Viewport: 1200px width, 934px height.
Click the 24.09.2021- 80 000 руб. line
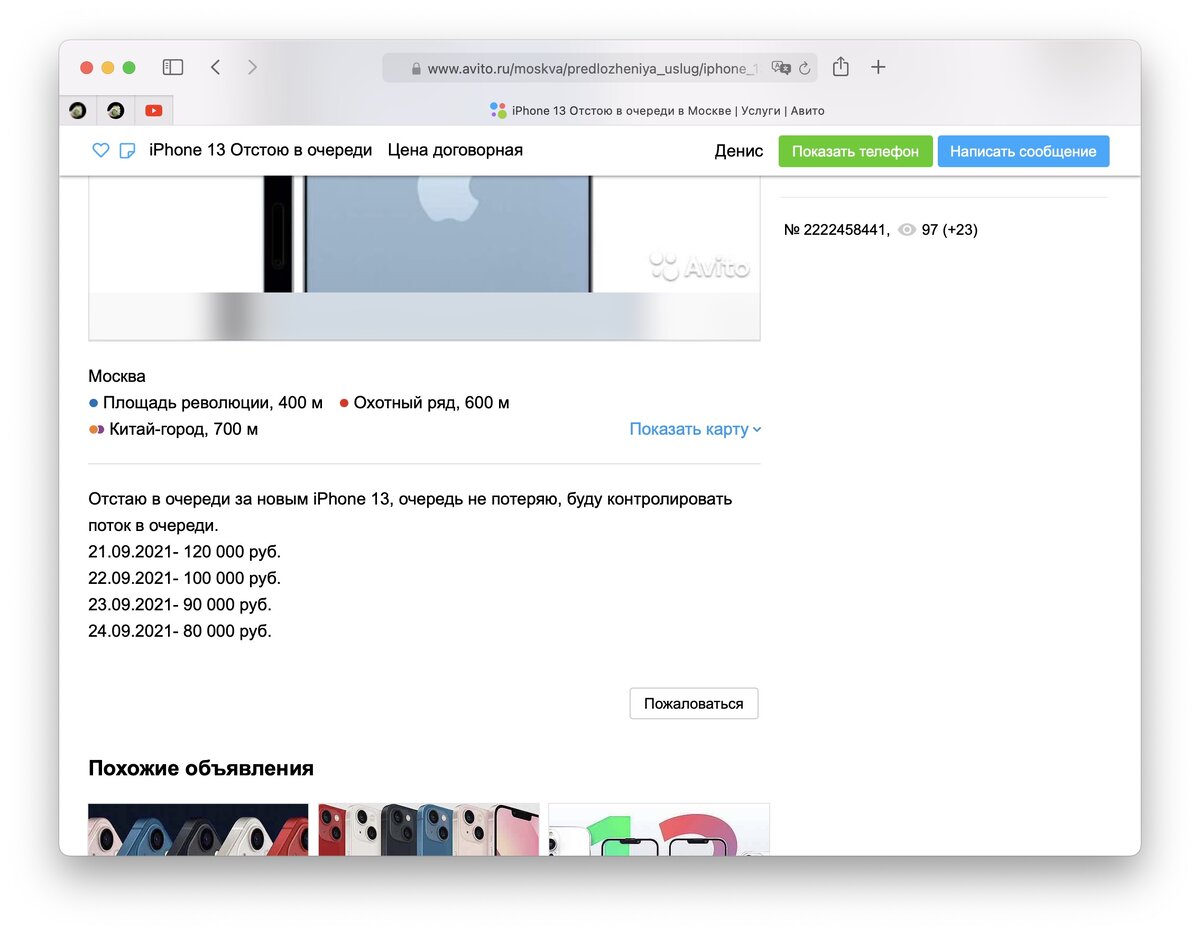click(x=180, y=631)
